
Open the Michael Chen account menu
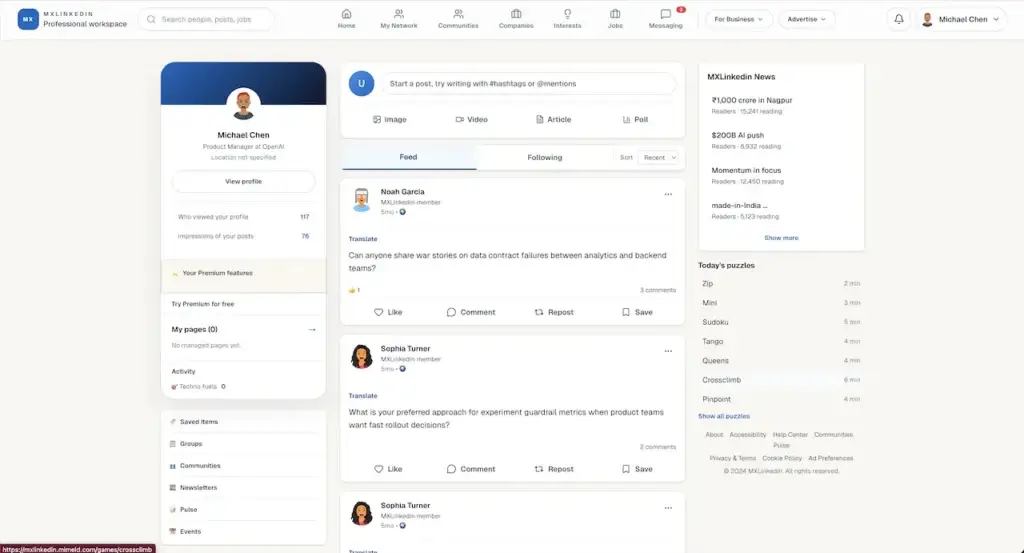tap(961, 19)
